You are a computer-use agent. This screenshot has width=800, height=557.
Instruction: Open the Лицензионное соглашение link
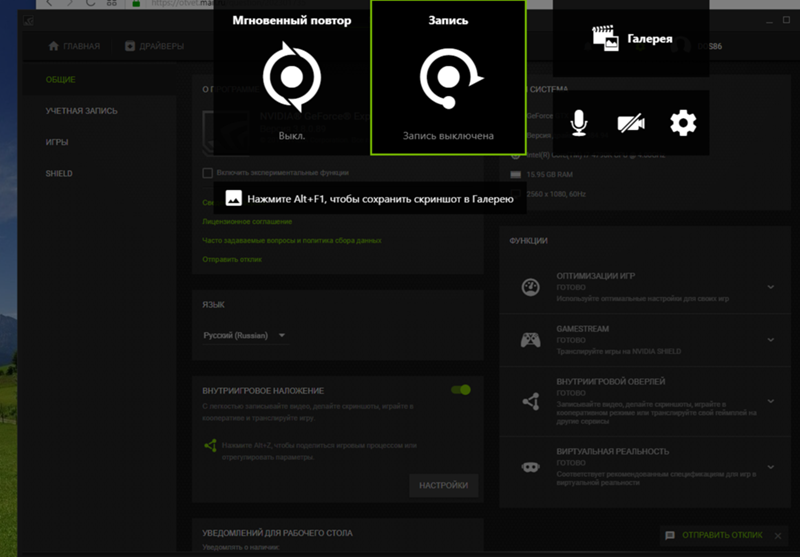click(x=247, y=221)
